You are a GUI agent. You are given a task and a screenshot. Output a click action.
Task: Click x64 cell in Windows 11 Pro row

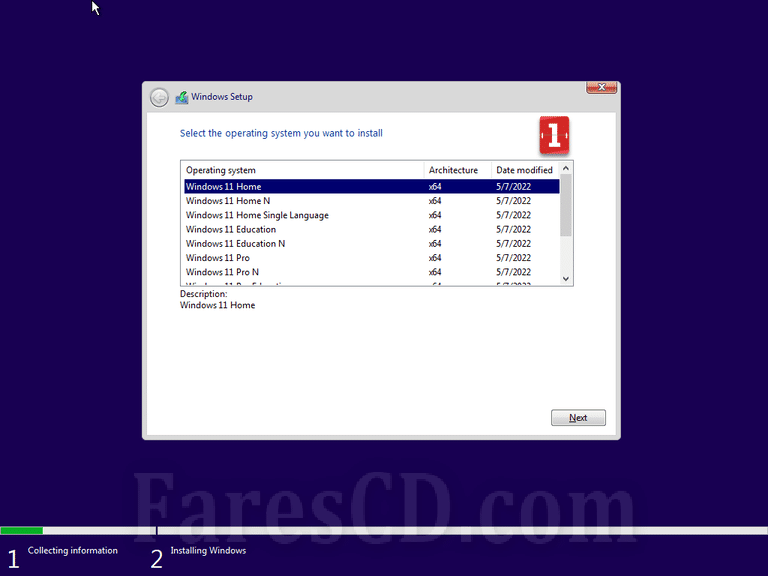[435, 258]
